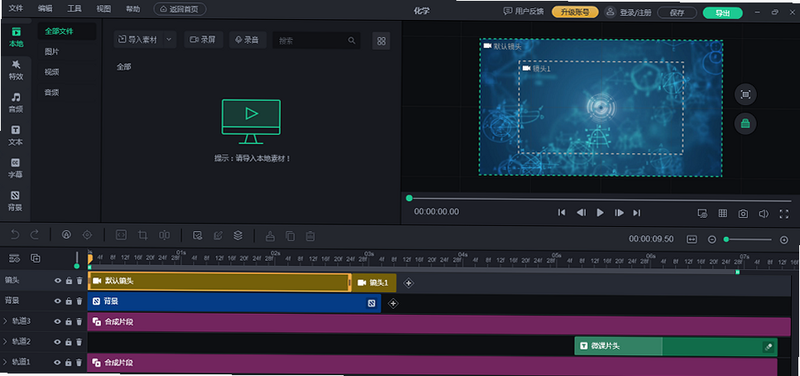
Task: Open the 字幕 subtitle sidebar panel
Action: [x=16, y=168]
